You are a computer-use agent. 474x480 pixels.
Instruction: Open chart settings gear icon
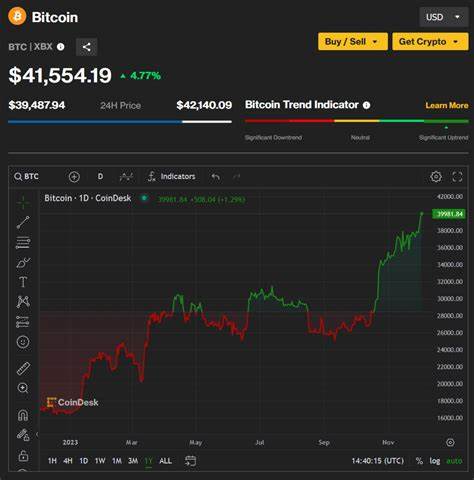[436, 177]
